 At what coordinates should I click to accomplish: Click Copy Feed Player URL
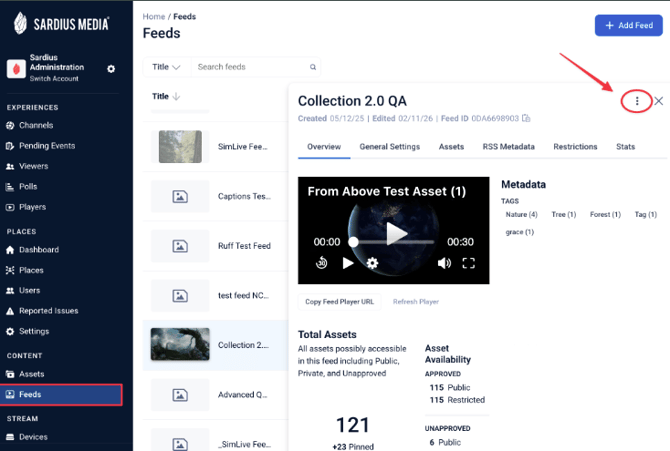point(339,301)
